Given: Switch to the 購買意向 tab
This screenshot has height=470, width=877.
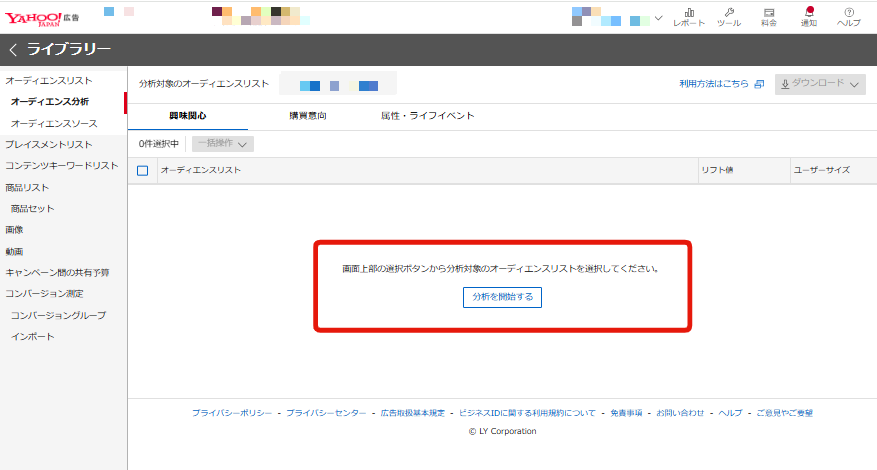Looking at the screenshot, I should [308, 116].
